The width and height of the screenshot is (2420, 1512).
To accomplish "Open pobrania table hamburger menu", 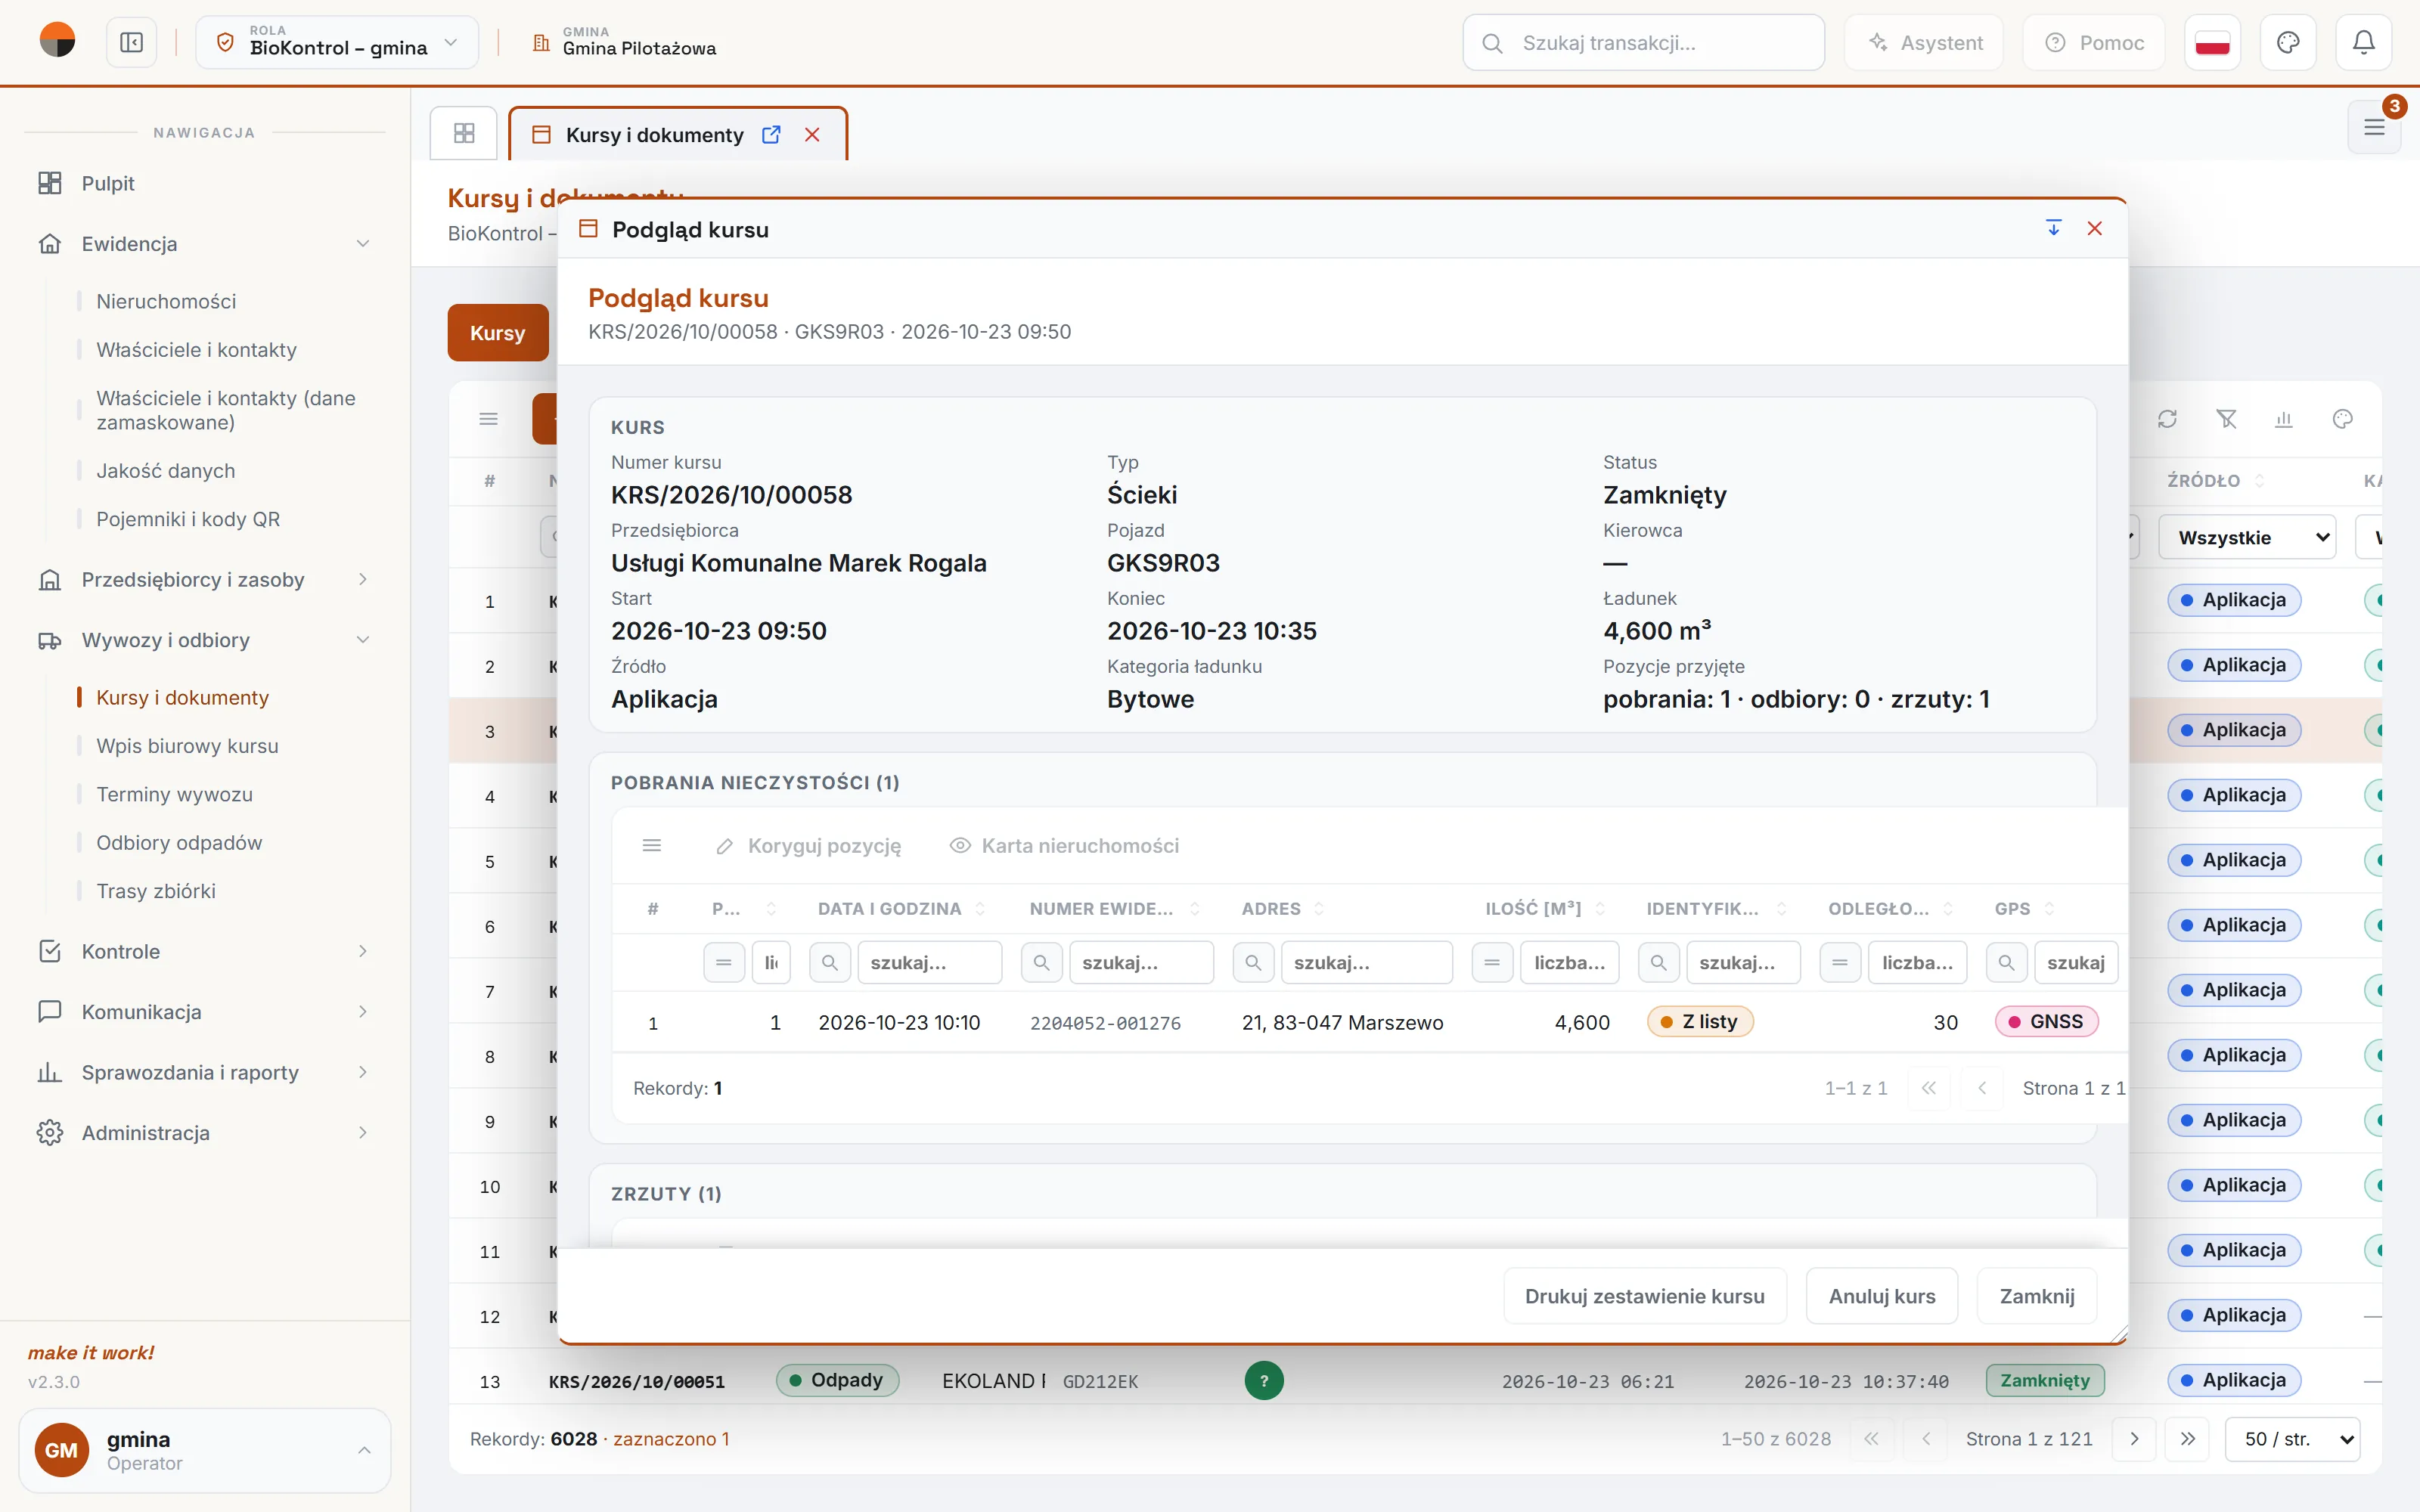I will point(652,846).
